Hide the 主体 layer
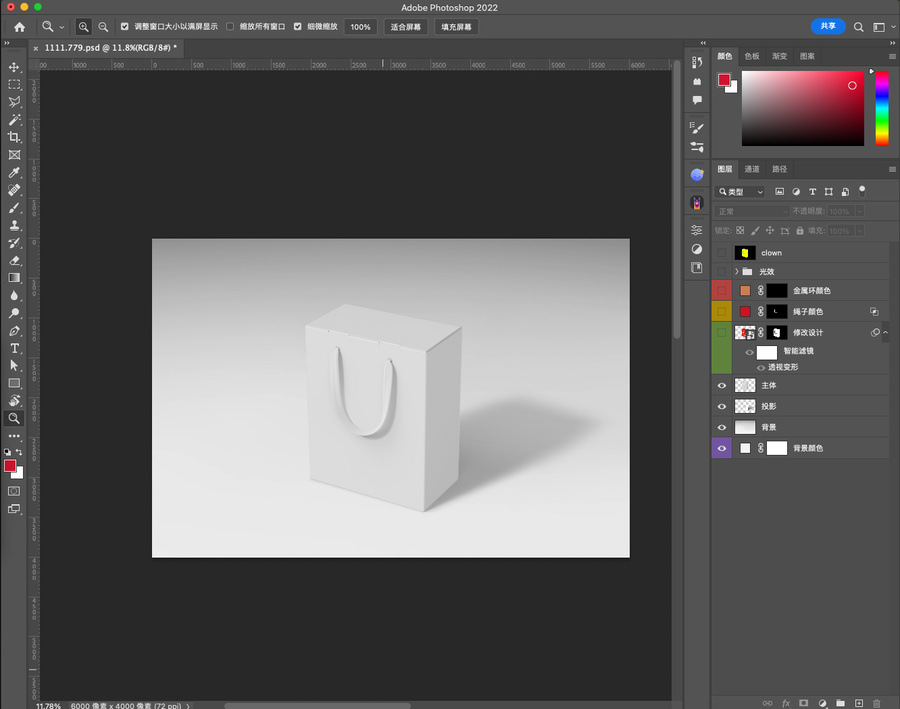 pyautogui.click(x=721, y=385)
